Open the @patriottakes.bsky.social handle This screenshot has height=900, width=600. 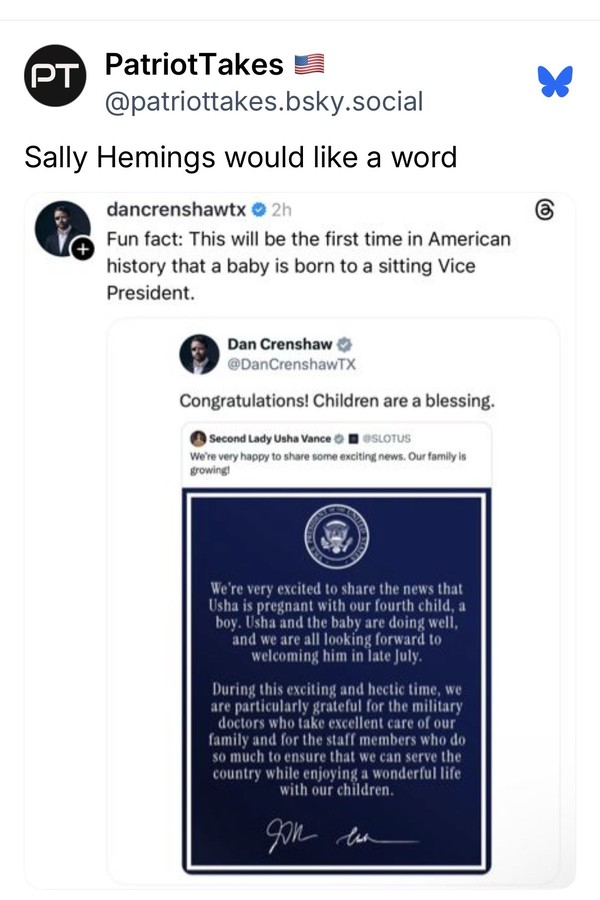pos(264,101)
